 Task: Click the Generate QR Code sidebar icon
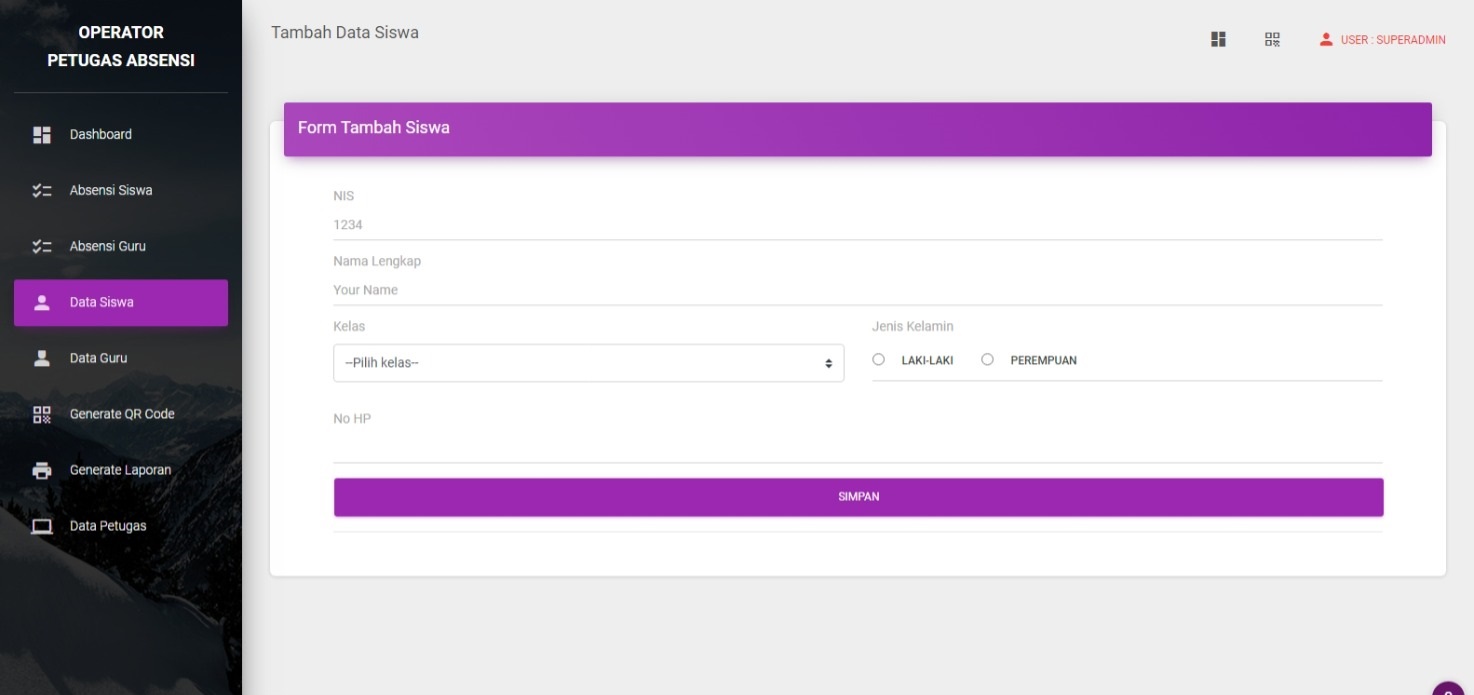pyautogui.click(x=42, y=415)
